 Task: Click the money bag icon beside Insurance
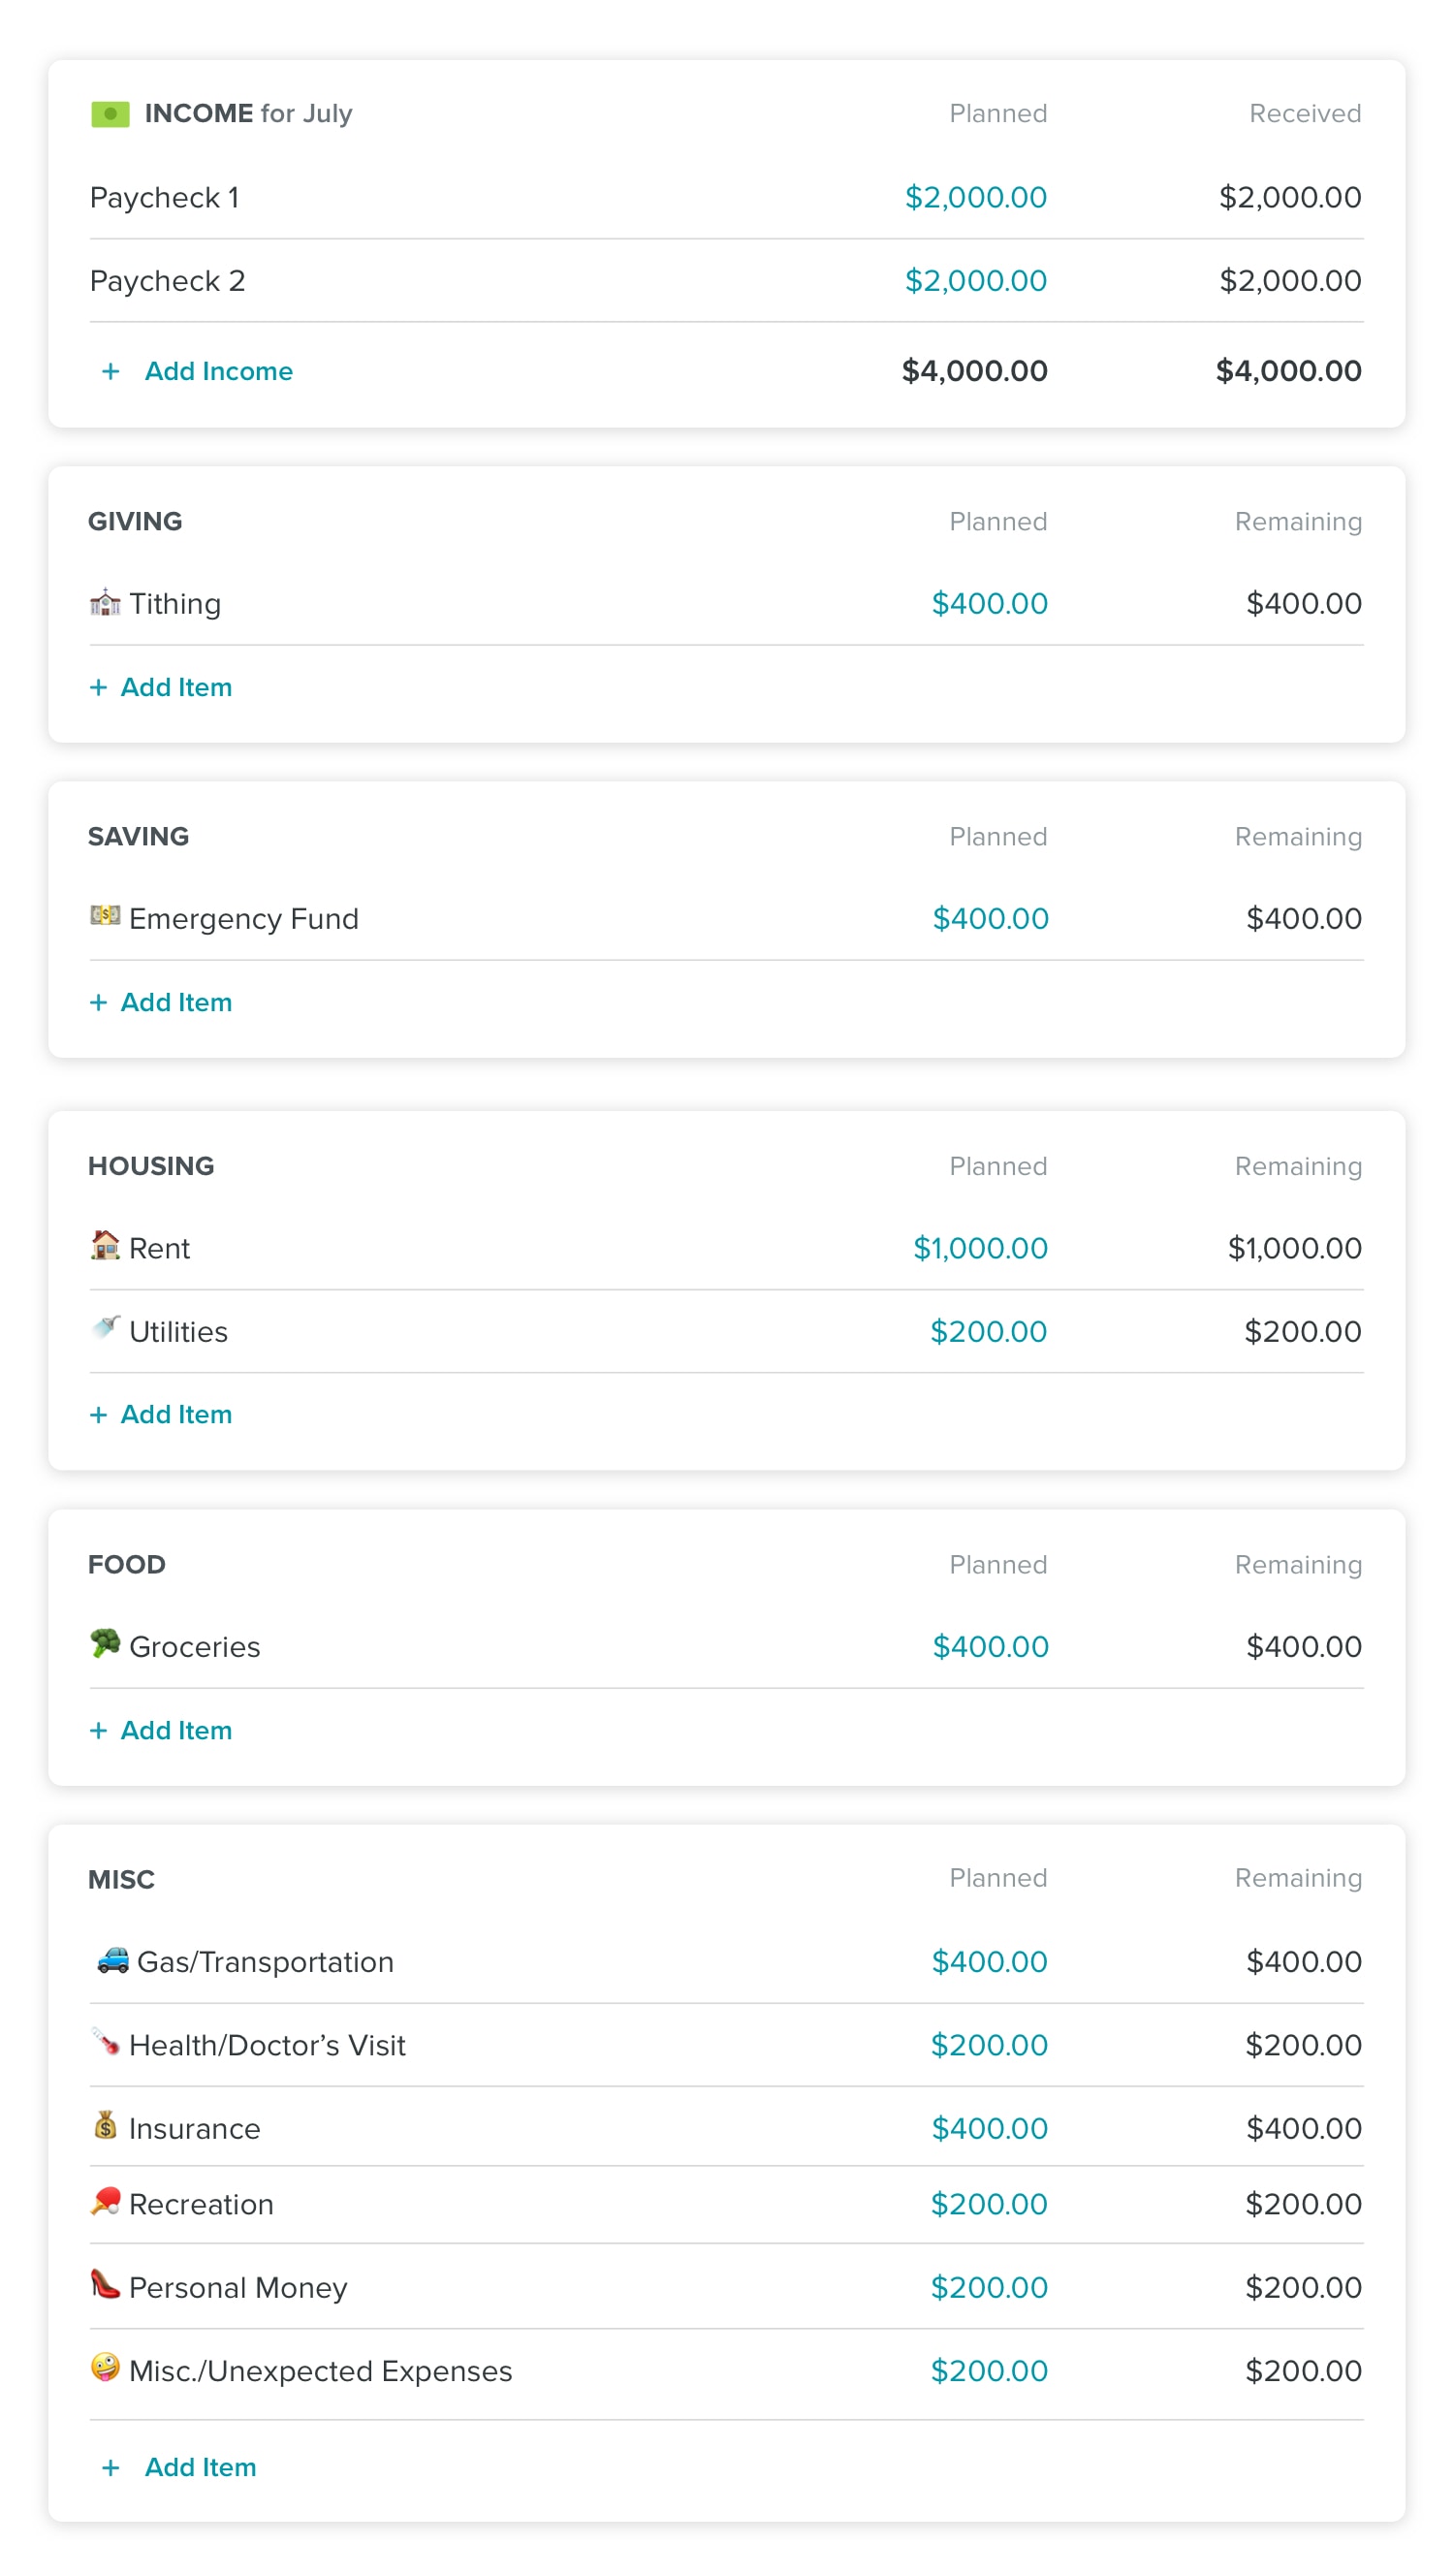(105, 2125)
